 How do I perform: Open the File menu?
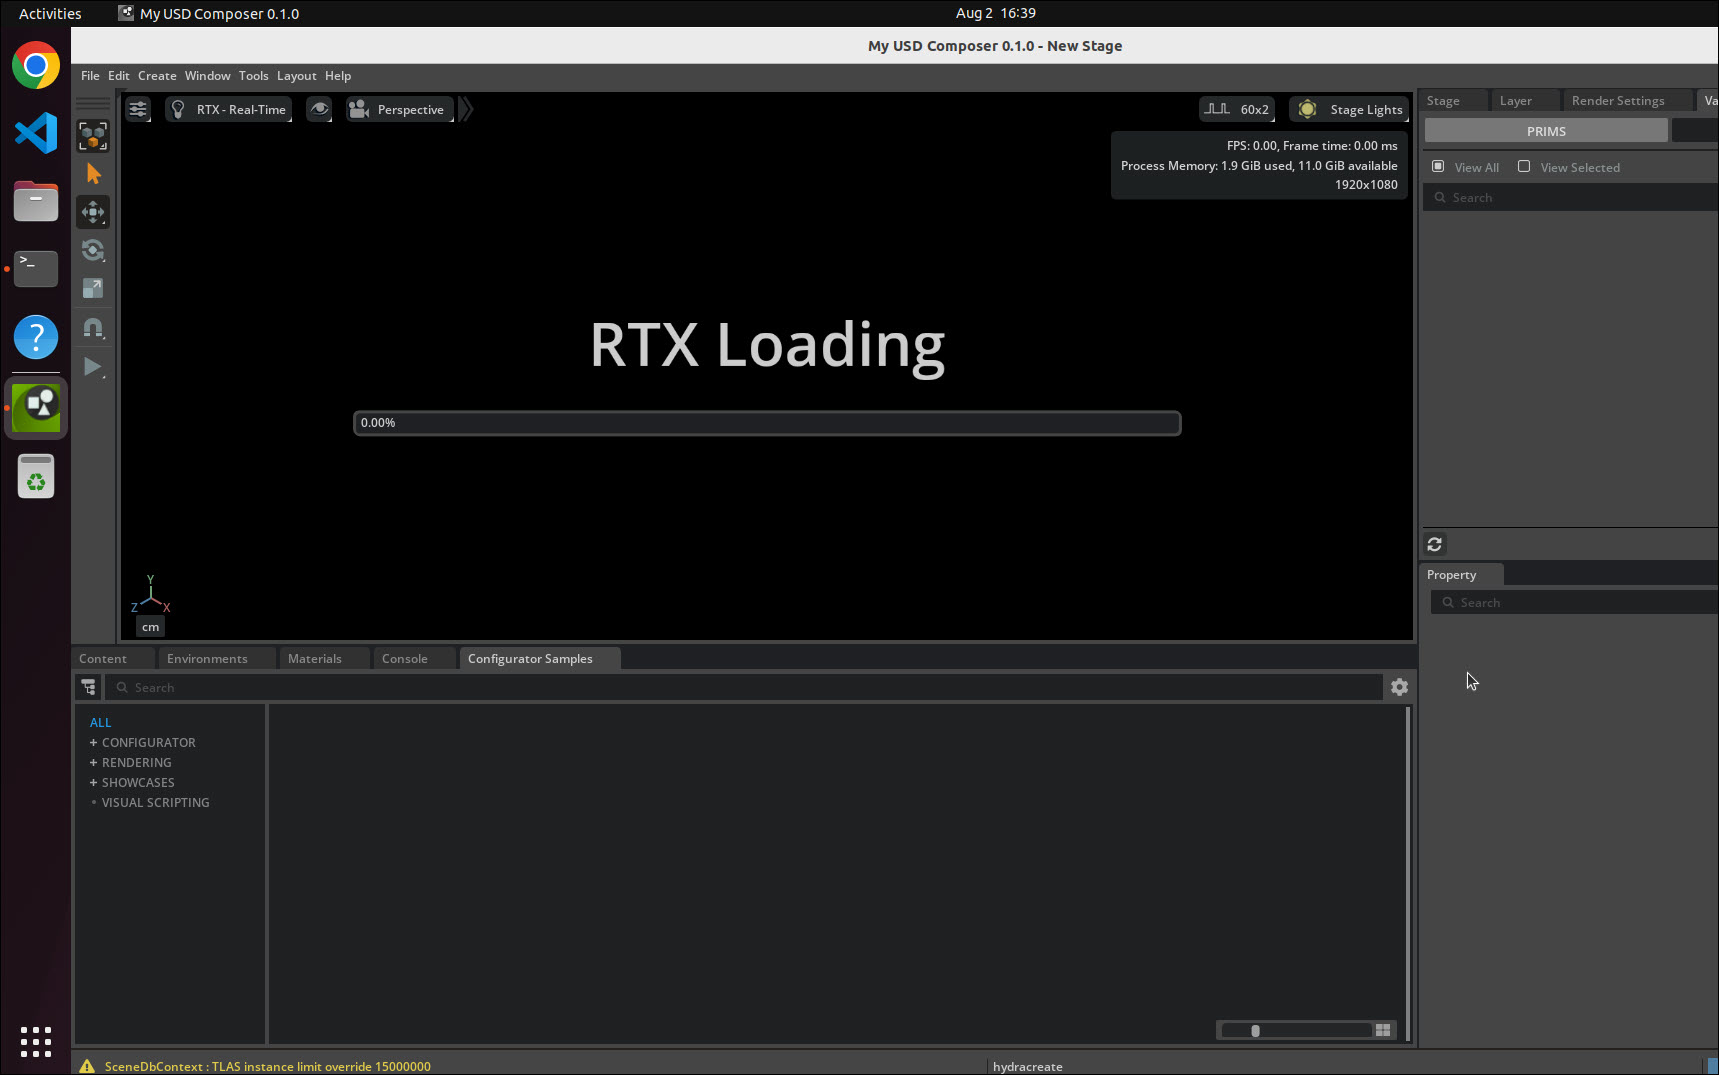[90, 76]
